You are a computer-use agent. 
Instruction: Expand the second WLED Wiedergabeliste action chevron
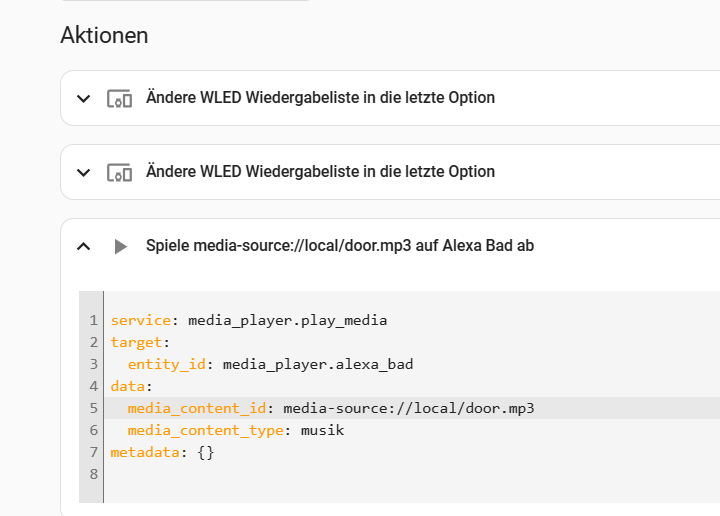(83, 173)
